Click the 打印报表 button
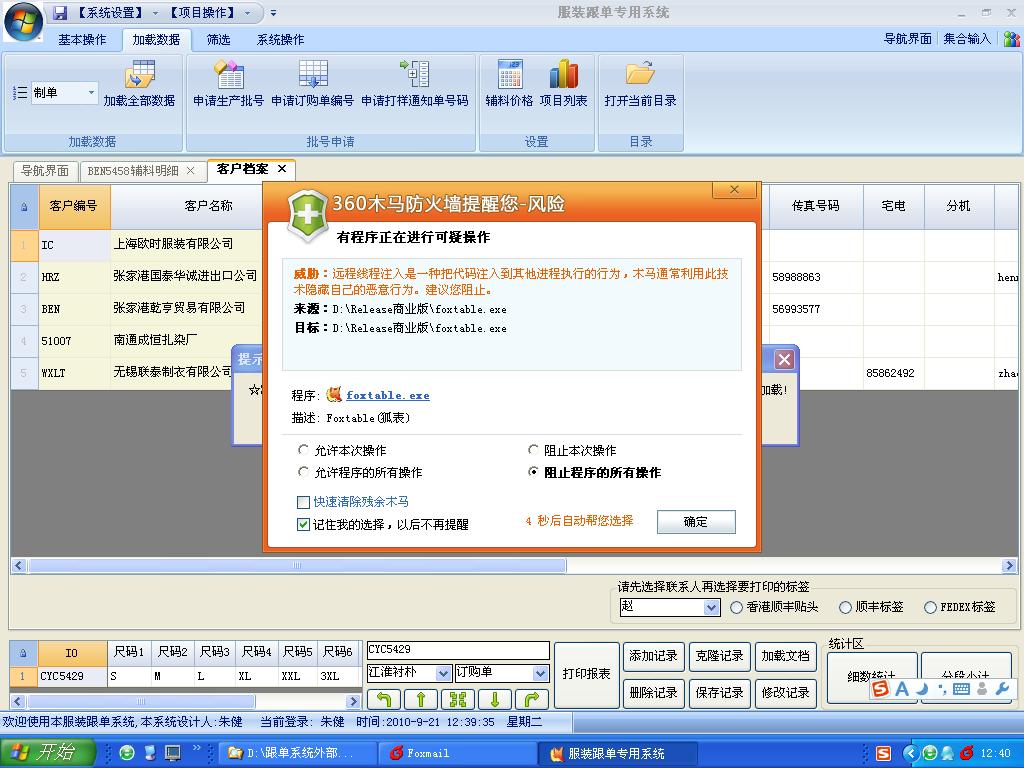 pos(586,675)
